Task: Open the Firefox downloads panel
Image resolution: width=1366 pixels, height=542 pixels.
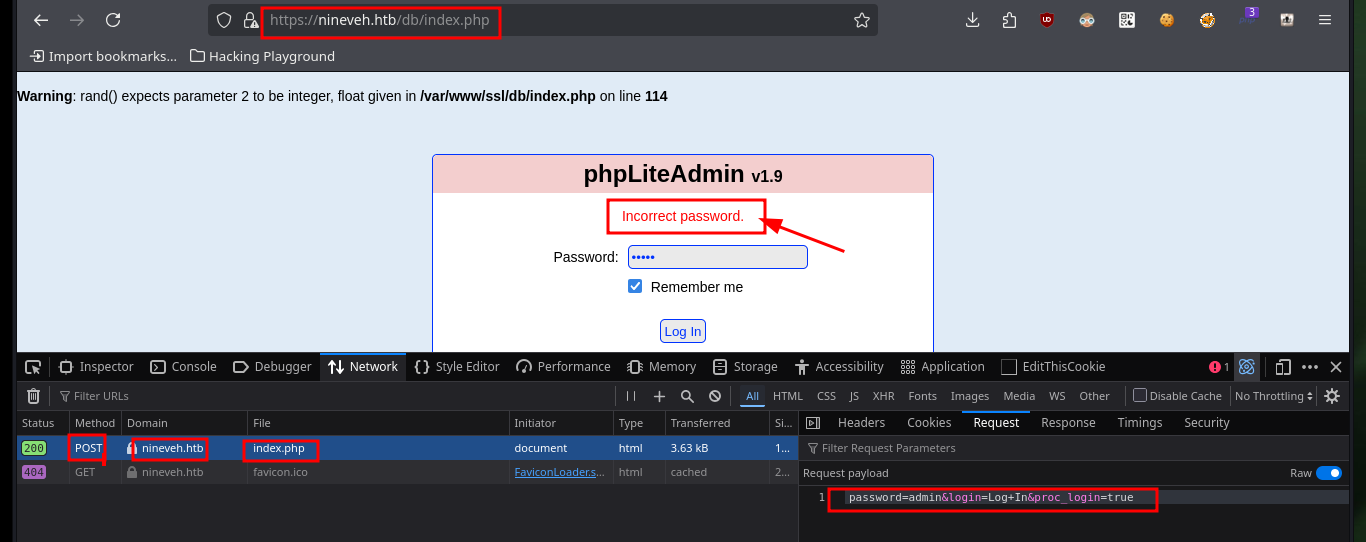Action: coord(972,20)
